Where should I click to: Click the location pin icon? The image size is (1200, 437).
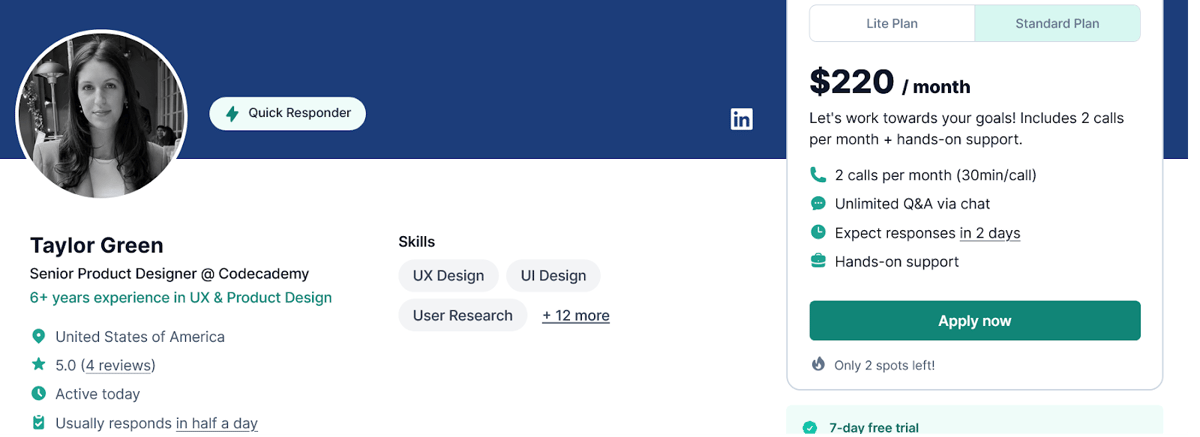[38, 337]
